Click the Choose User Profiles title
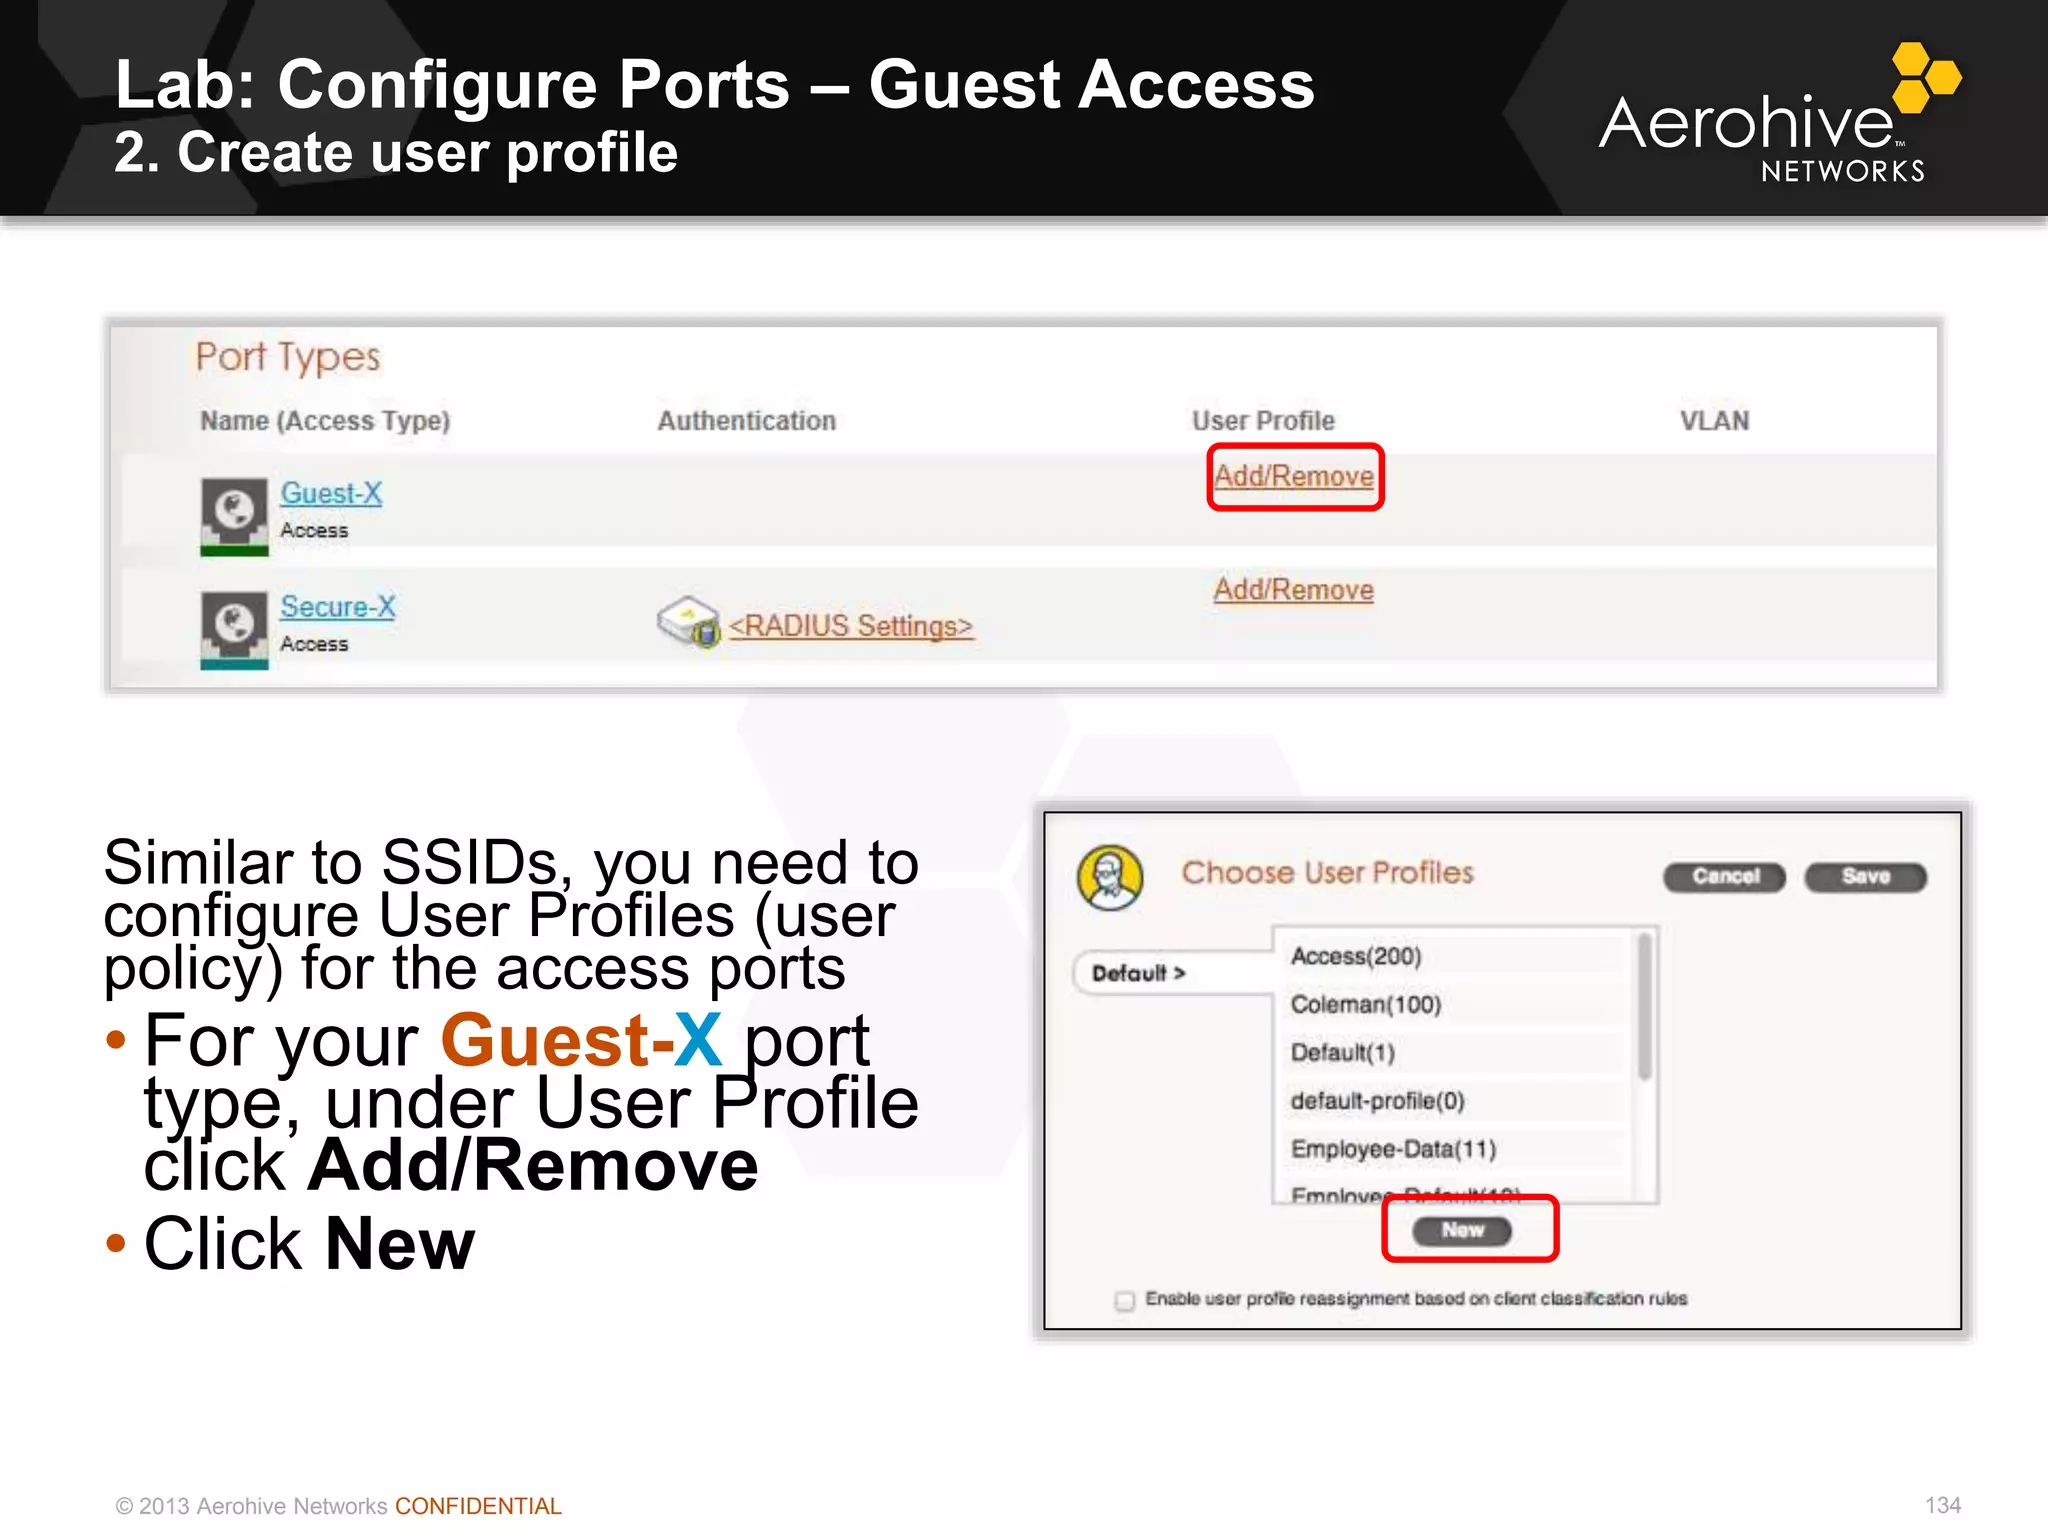 click(x=1327, y=873)
